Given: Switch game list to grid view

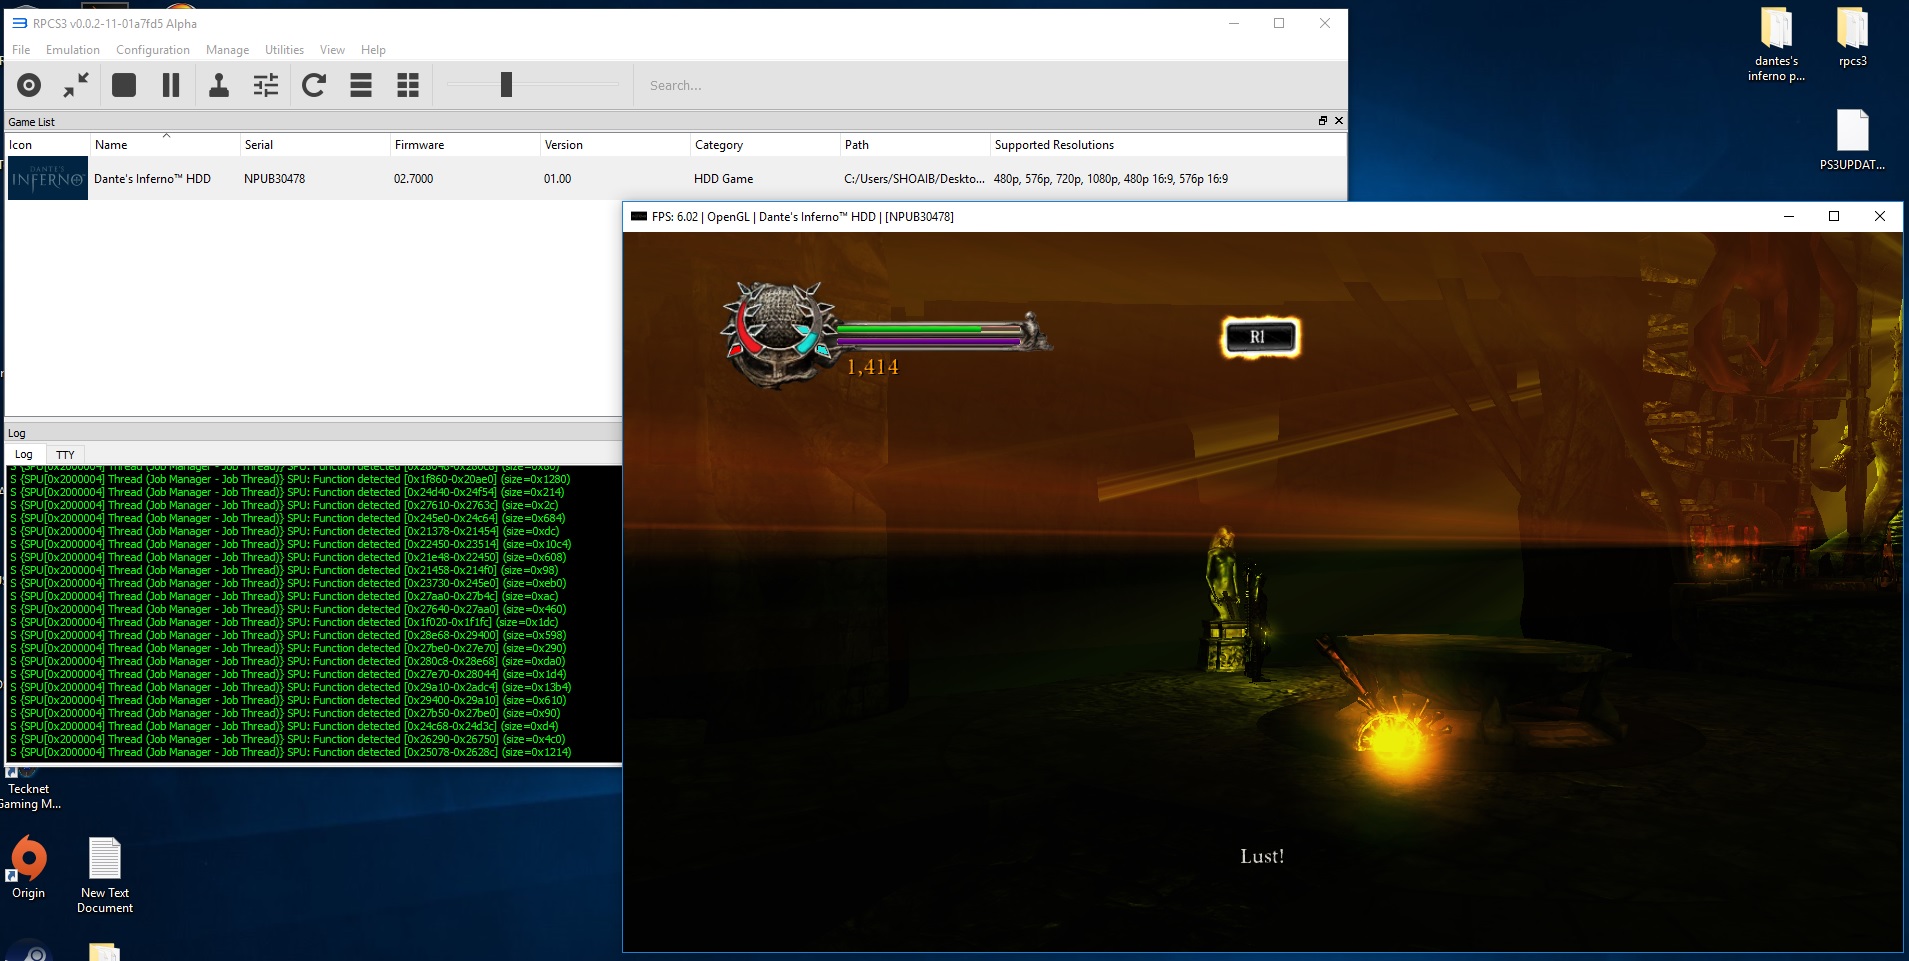Looking at the screenshot, I should (x=408, y=86).
